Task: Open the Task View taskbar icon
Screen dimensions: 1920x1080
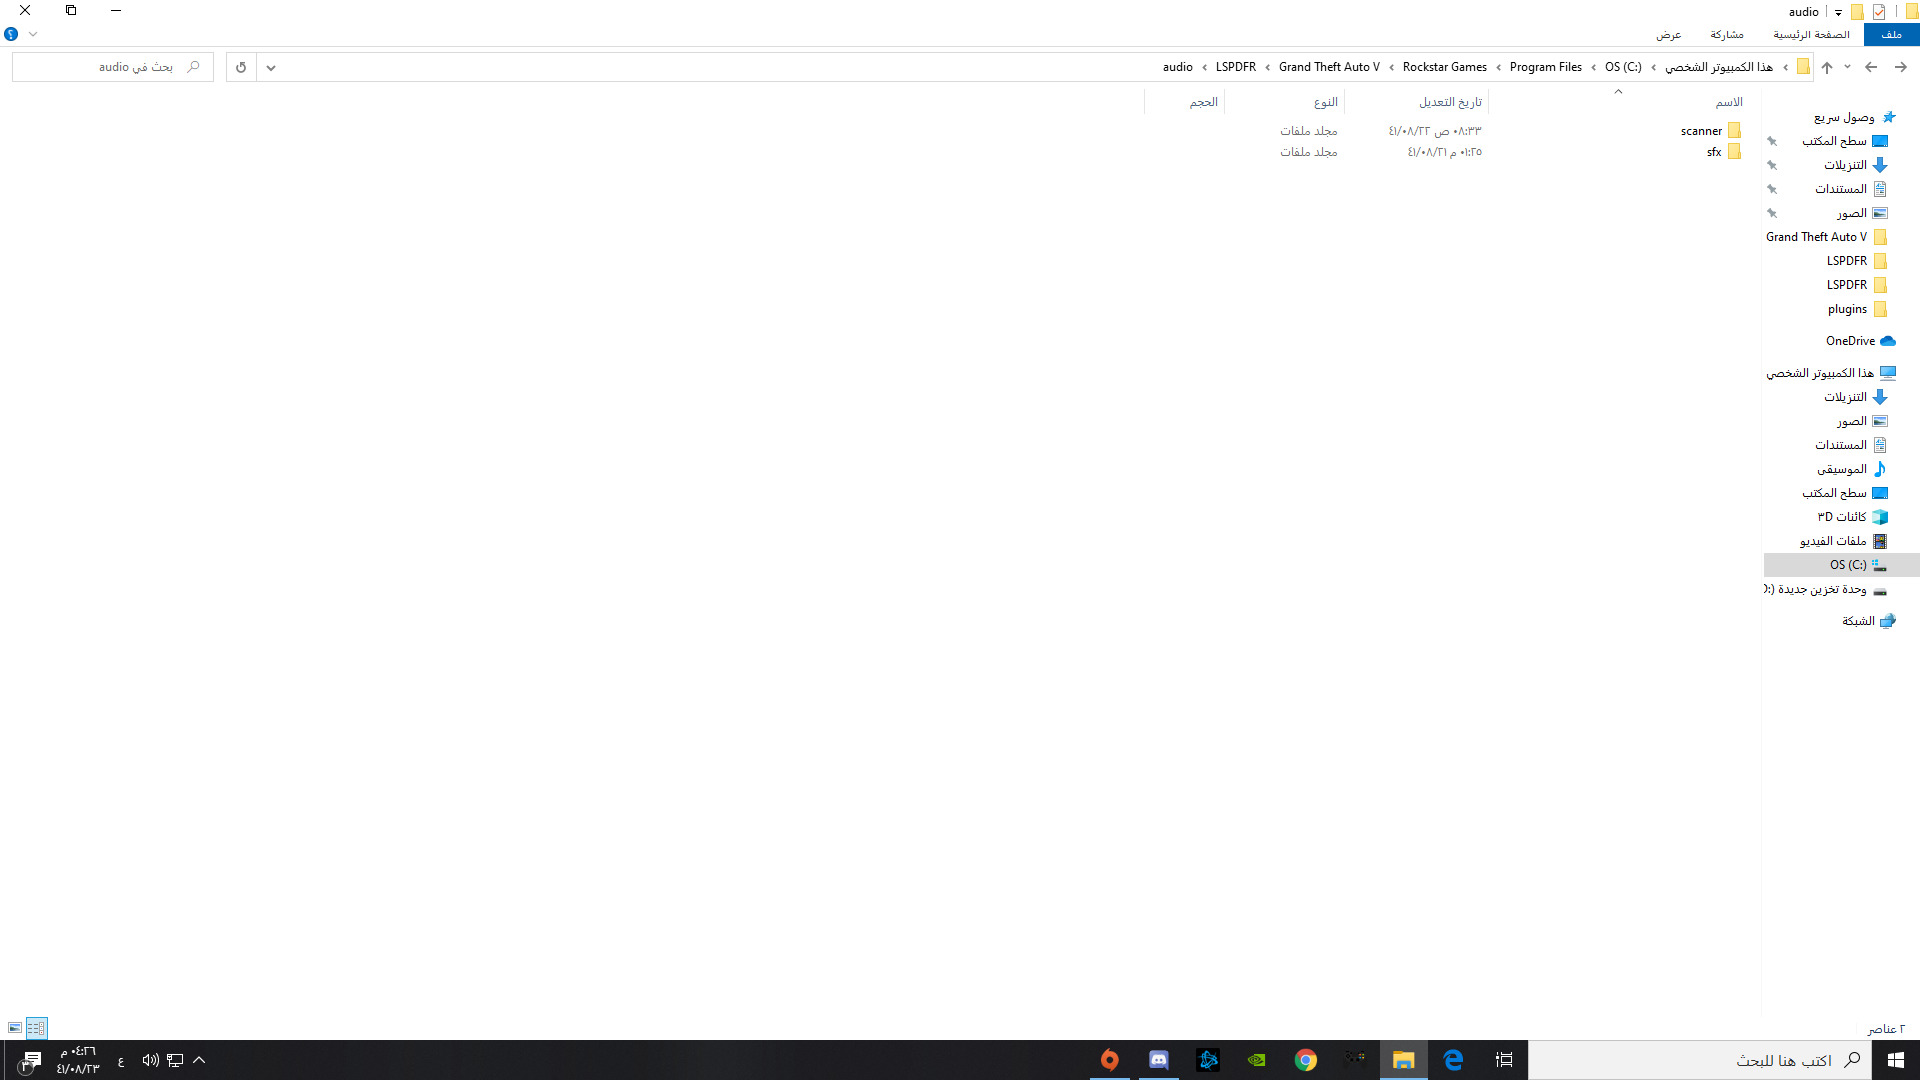Action: coord(1504,1060)
